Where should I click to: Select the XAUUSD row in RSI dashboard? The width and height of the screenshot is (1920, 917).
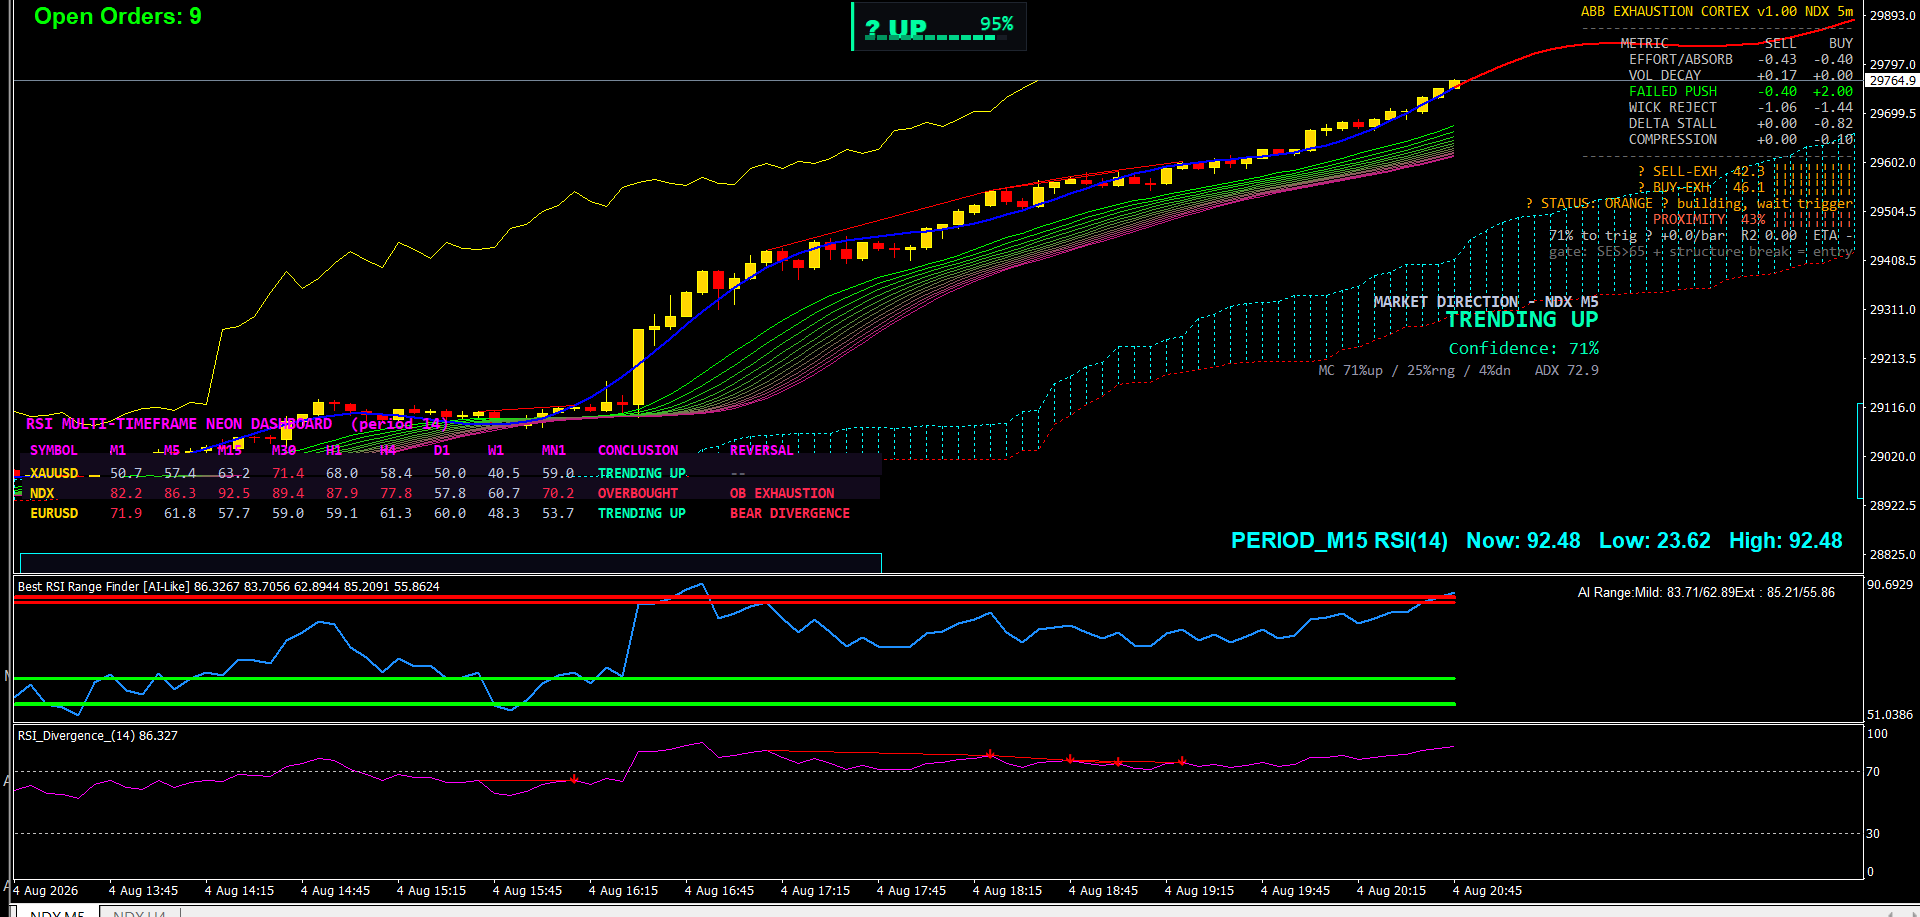coord(449,473)
